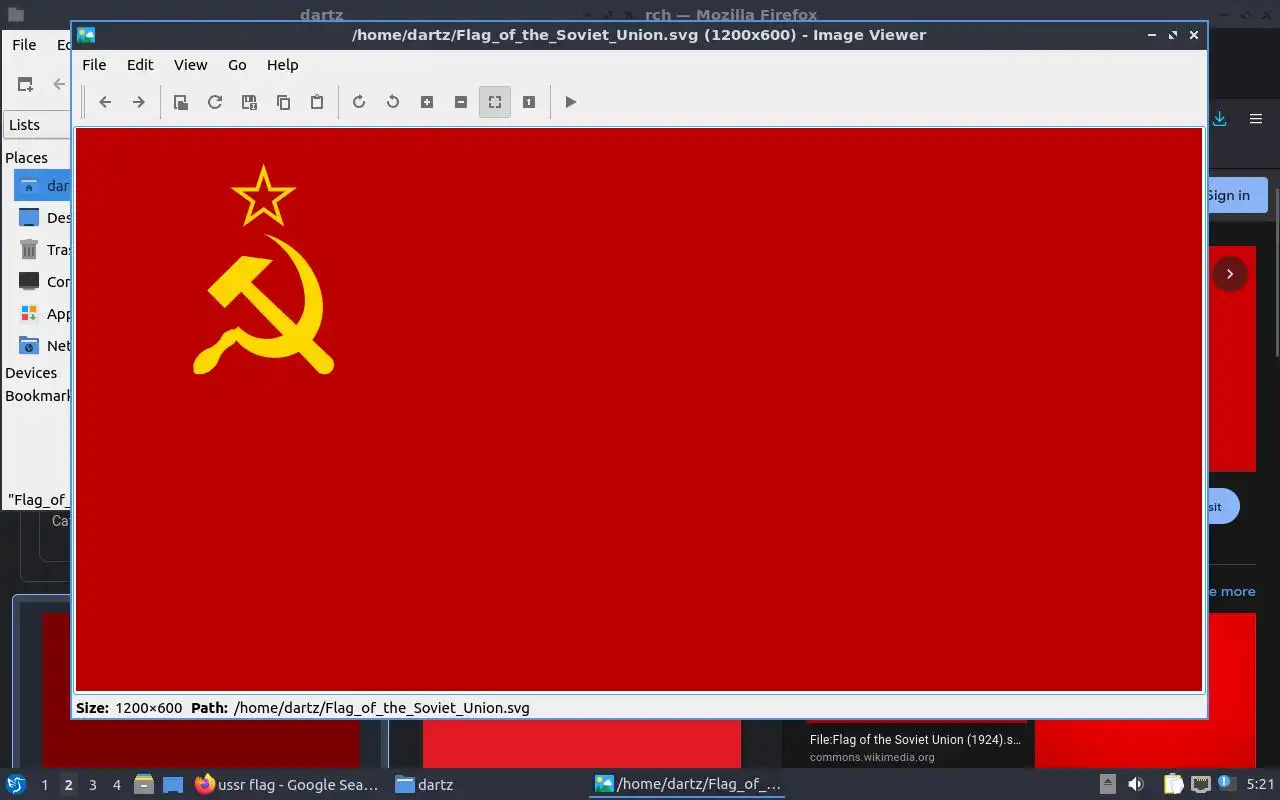The height and width of the screenshot is (800, 1280).
Task: Go to next image with forward arrow
Action: coord(139,102)
